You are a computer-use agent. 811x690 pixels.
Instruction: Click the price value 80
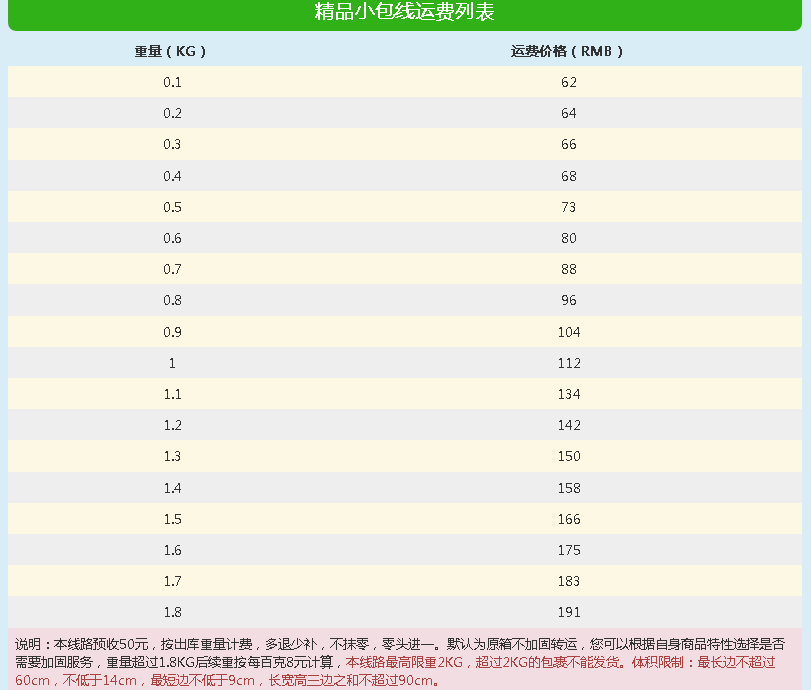coord(569,238)
